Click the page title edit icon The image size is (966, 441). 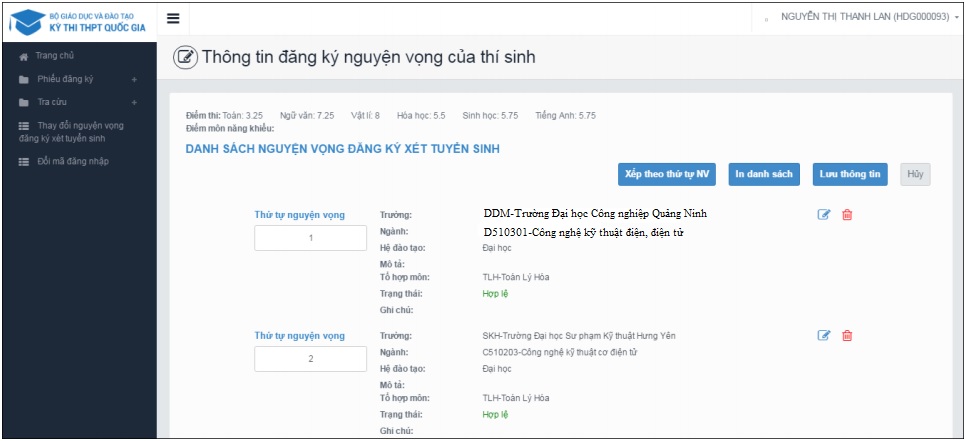(x=185, y=57)
